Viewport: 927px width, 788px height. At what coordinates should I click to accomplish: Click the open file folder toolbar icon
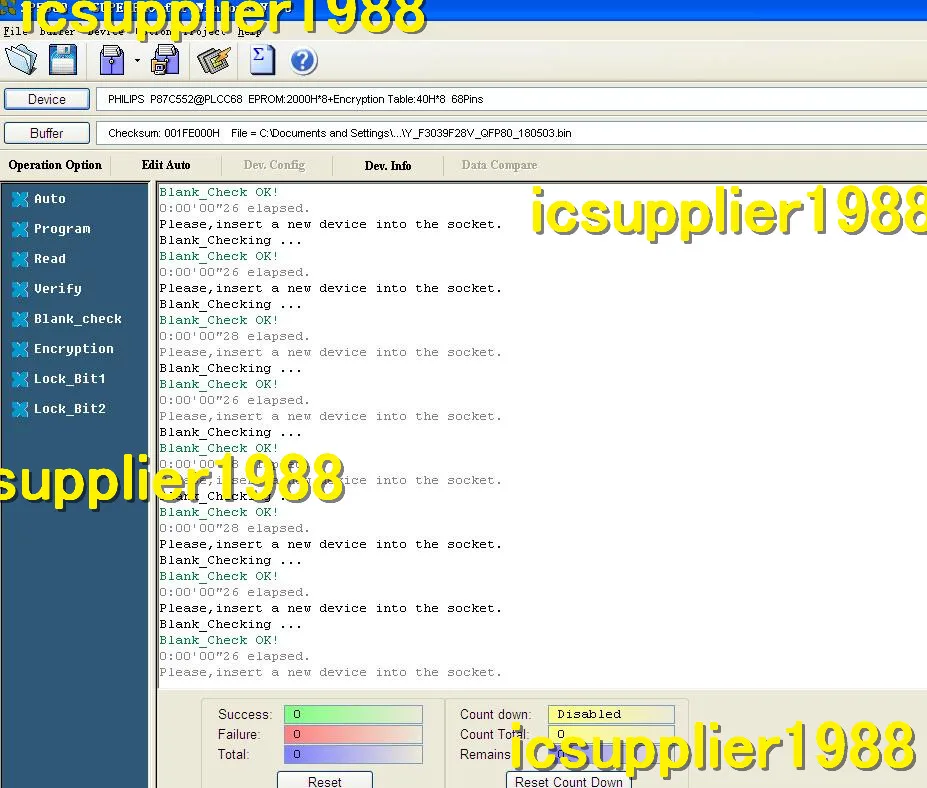[21, 60]
